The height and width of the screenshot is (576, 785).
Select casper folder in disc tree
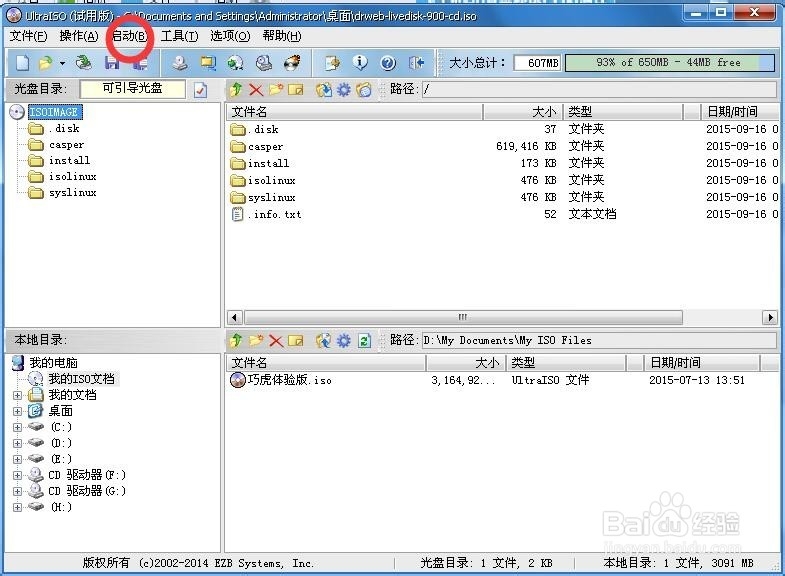[x=67, y=145]
